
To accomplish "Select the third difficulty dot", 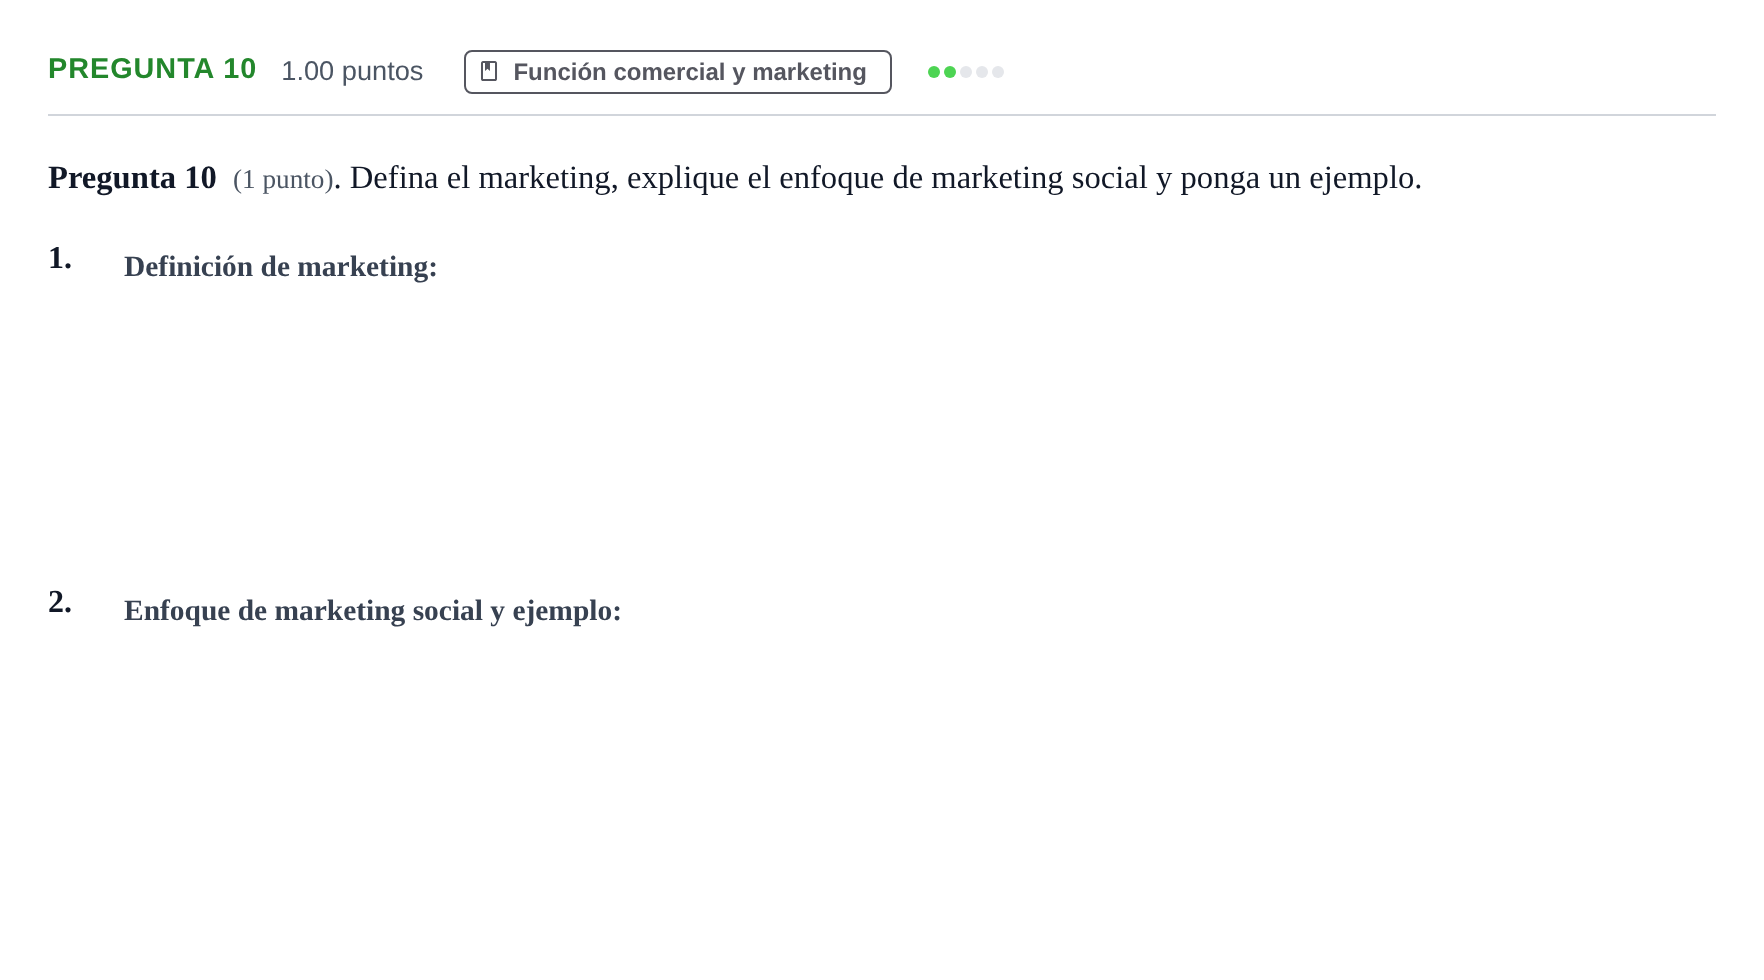I will 966,72.
